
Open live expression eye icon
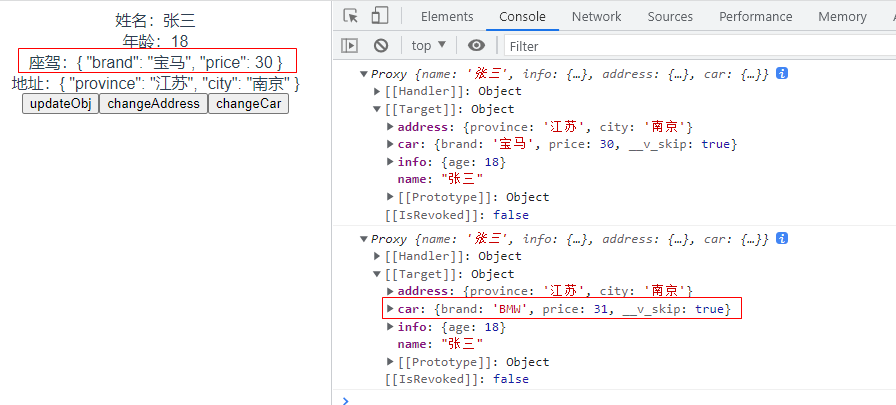point(476,46)
